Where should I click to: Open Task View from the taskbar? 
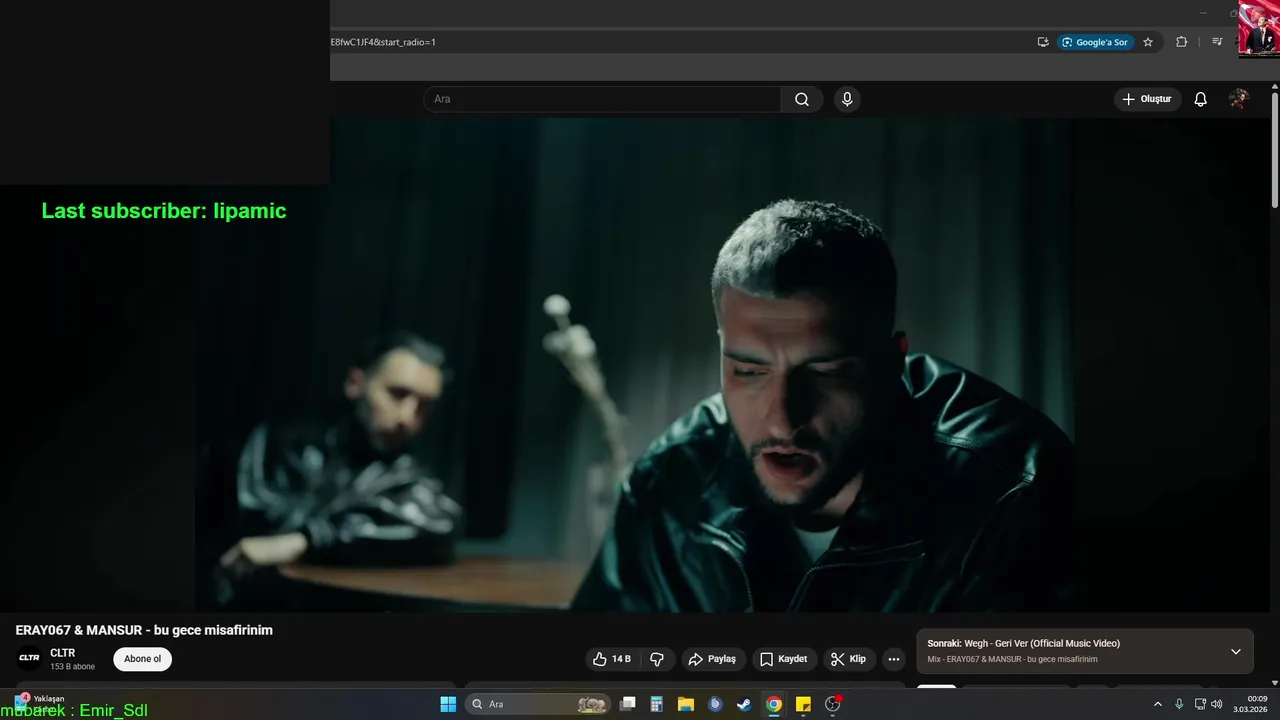pyautogui.click(x=628, y=704)
